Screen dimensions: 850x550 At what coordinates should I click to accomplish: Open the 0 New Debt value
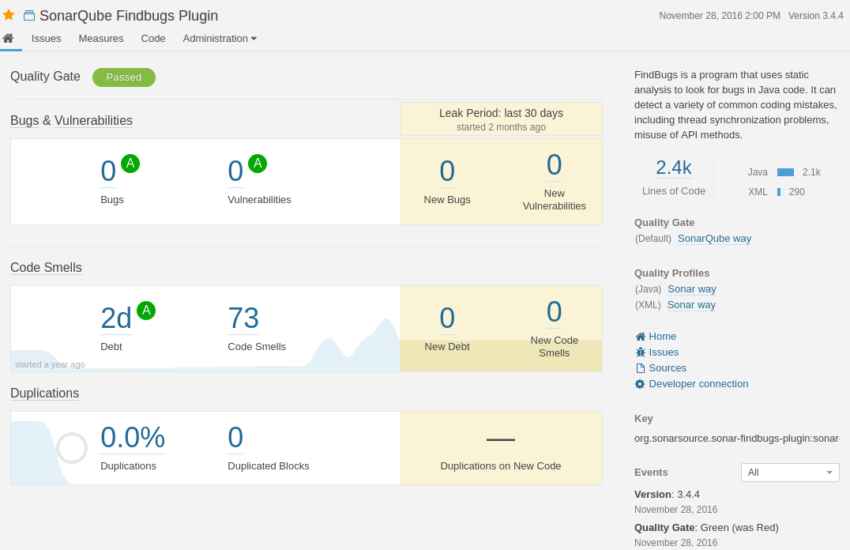[447, 318]
